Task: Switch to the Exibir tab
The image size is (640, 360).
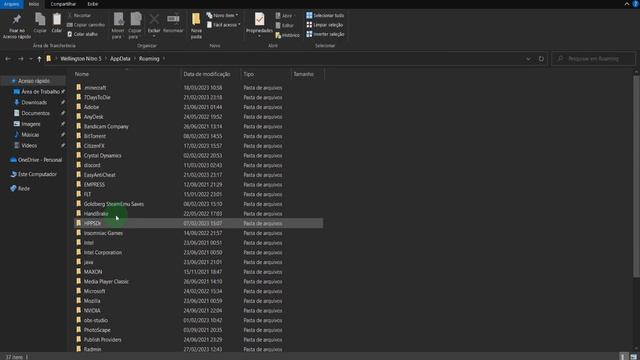Action: click(x=93, y=4)
